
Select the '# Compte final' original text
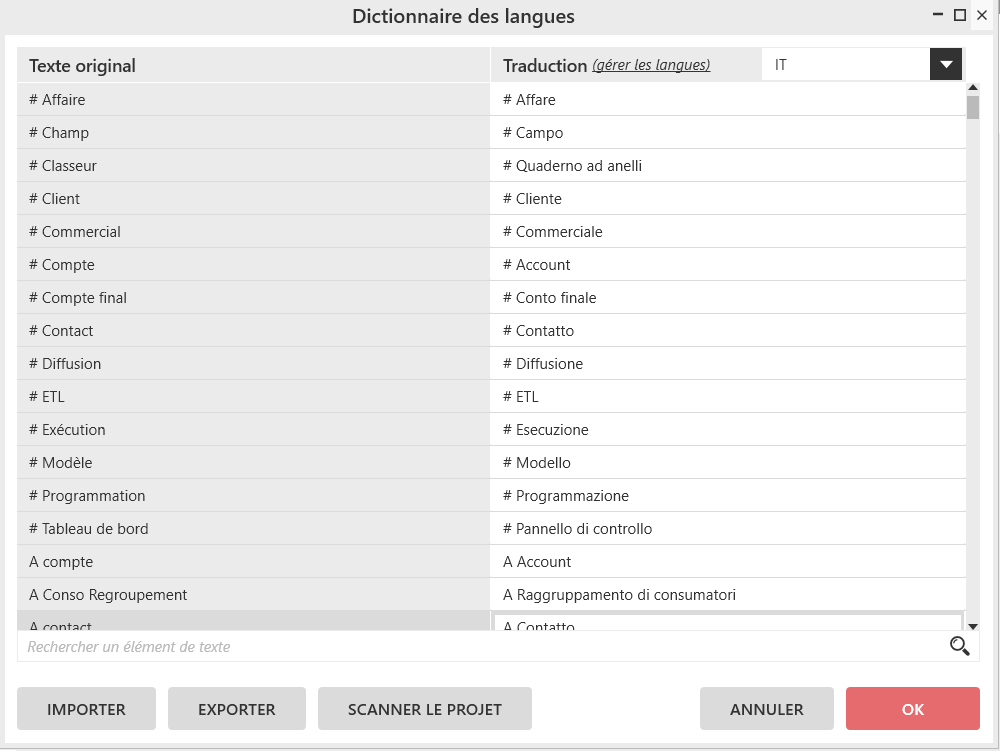[x=253, y=298]
